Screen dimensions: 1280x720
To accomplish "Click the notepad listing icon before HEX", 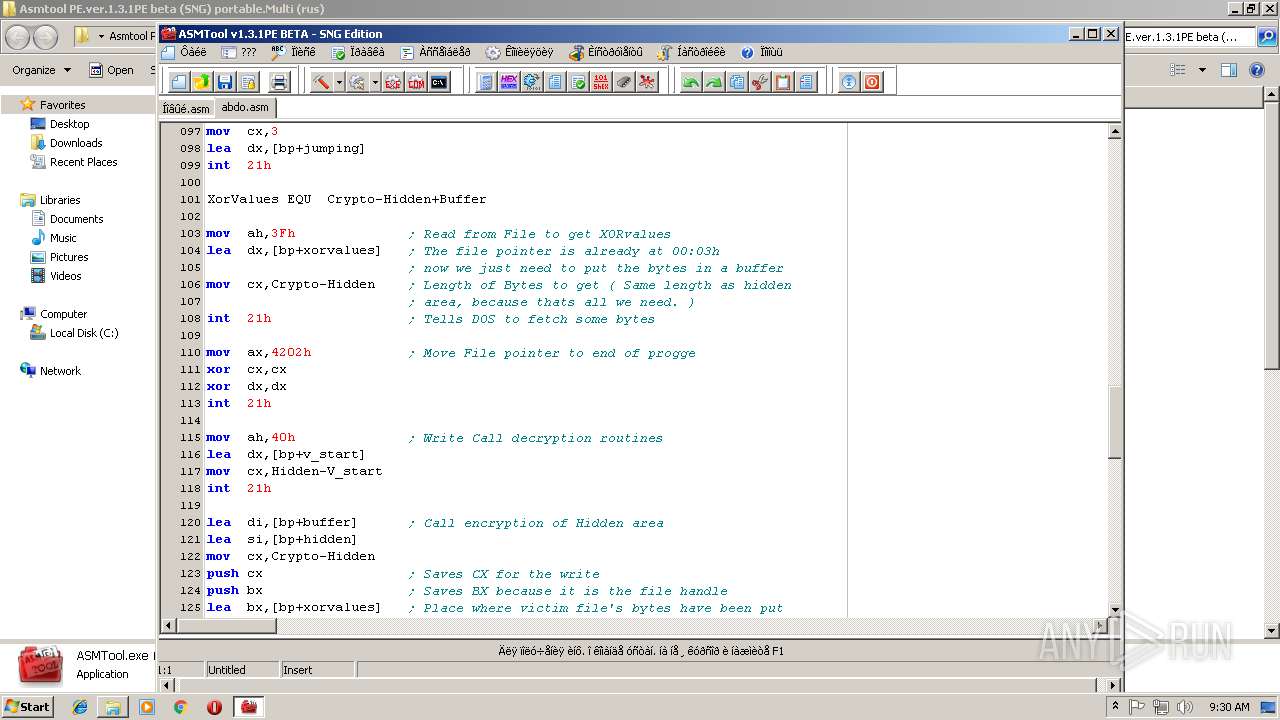I will click(x=486, y=82).
